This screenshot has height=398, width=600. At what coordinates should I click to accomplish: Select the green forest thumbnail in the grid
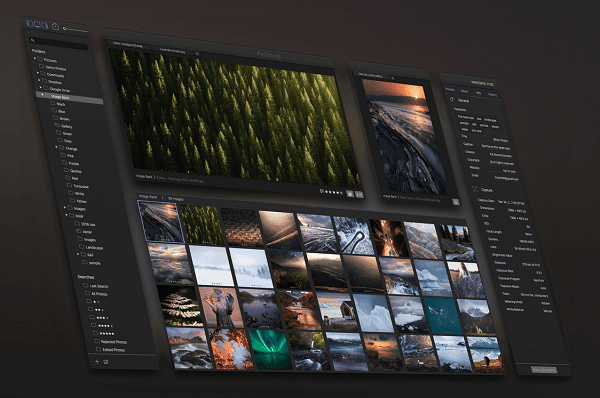click(202, 225)
